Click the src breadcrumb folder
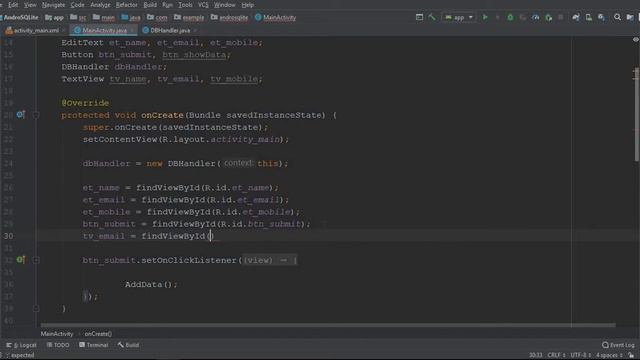 coord(78,18)
